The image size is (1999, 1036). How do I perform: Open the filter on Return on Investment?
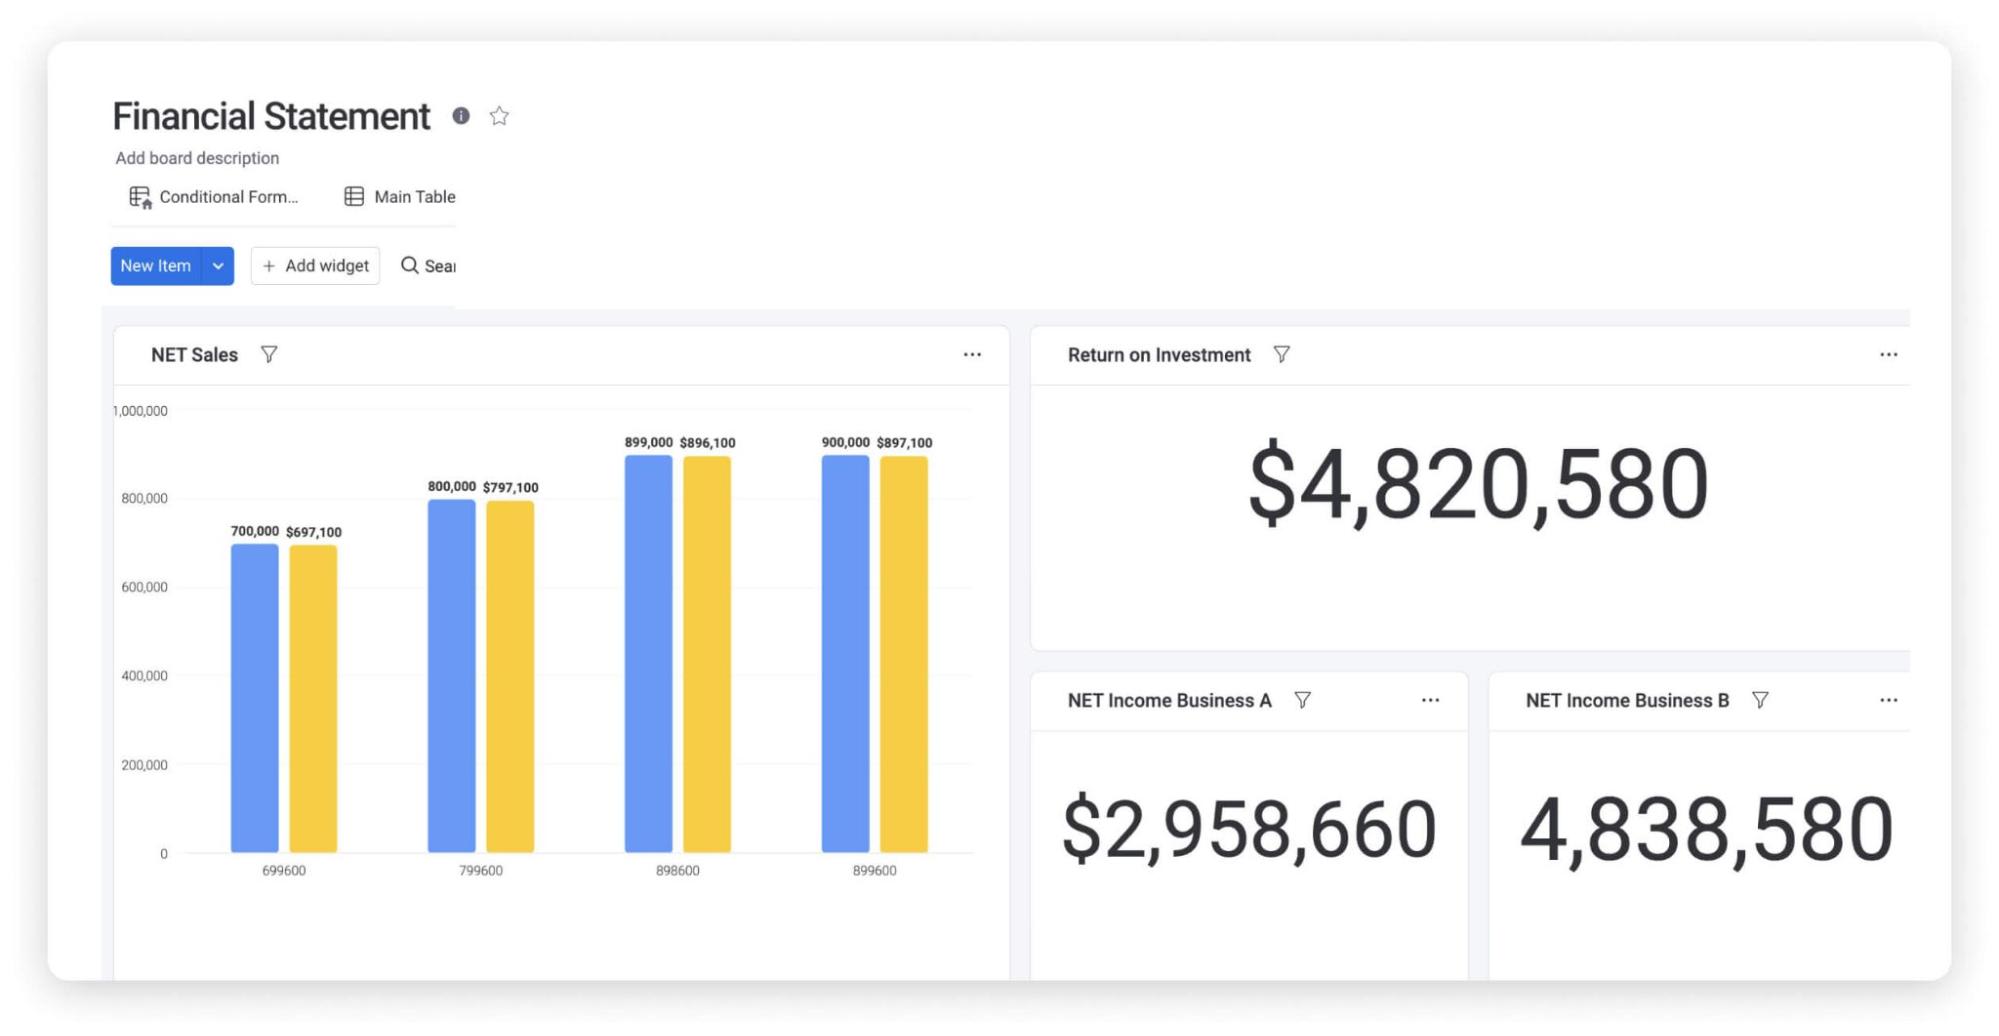coord(1282,354)
